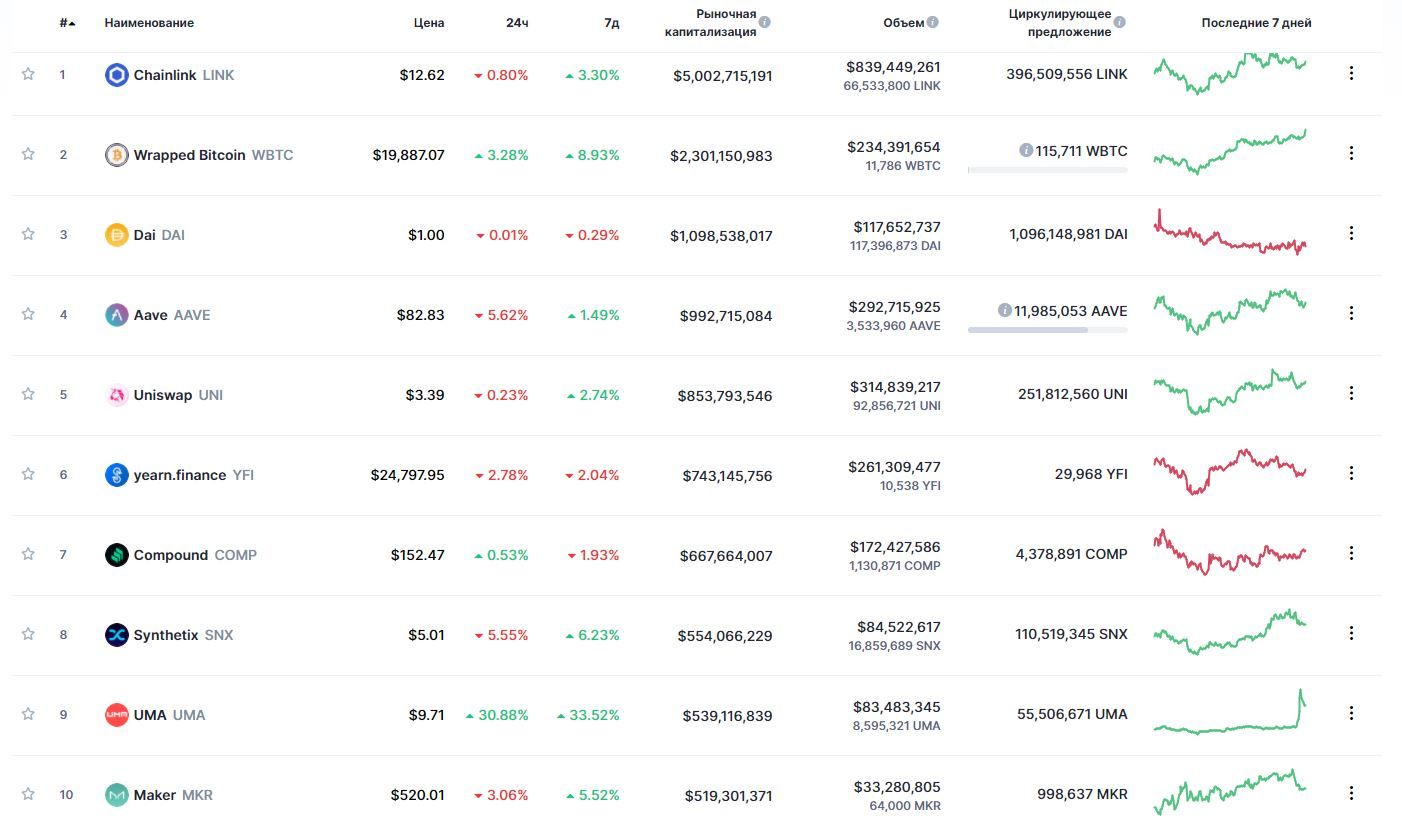This screenshot has height=829, width=1402.
Task: Sort the table by rank number column
Action: [67, 22]
